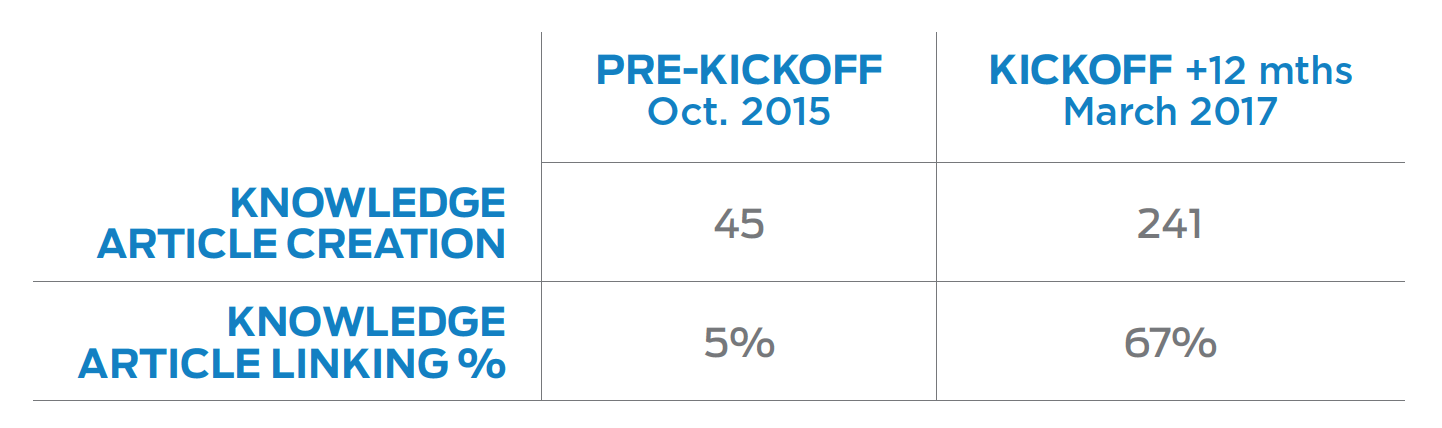This screenshot has height=428, width=1442.
Task: Select the ARTICLE CREATION row label
Action: click(x=301, y=244)
